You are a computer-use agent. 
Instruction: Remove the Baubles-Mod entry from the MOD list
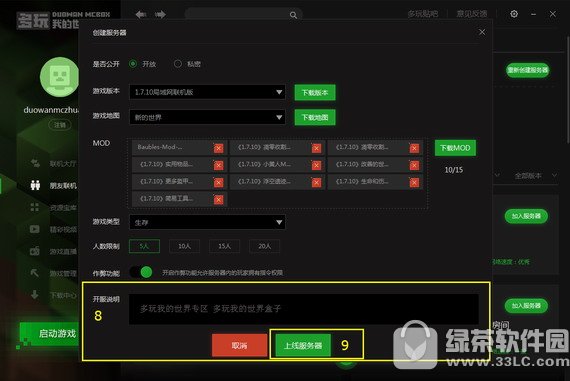pyautogui.click(x=218, y=148)
